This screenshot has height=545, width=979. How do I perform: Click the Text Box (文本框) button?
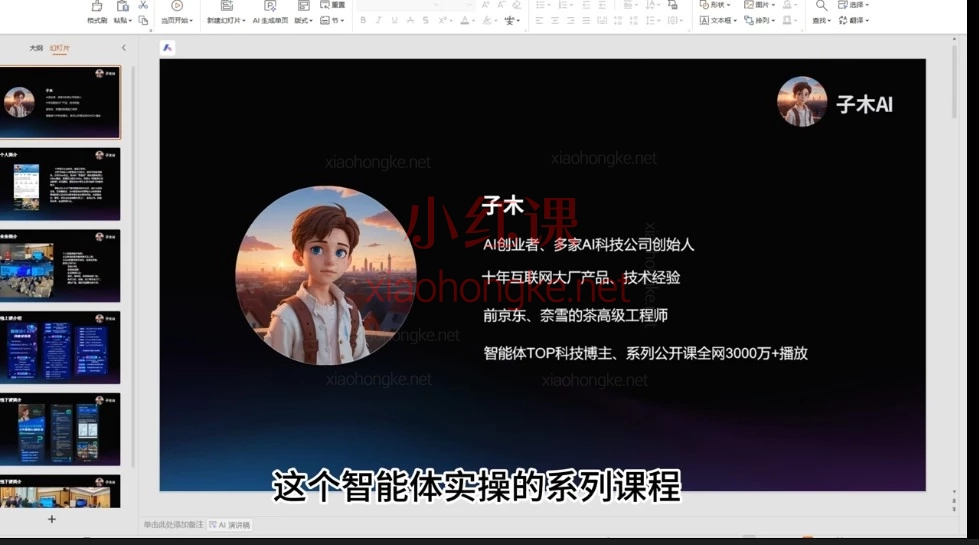(718, 21)
